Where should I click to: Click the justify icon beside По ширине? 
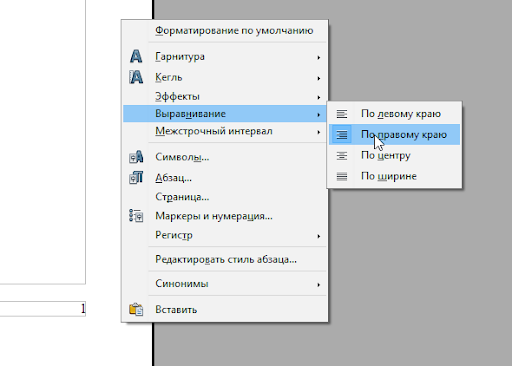point(342,176)
